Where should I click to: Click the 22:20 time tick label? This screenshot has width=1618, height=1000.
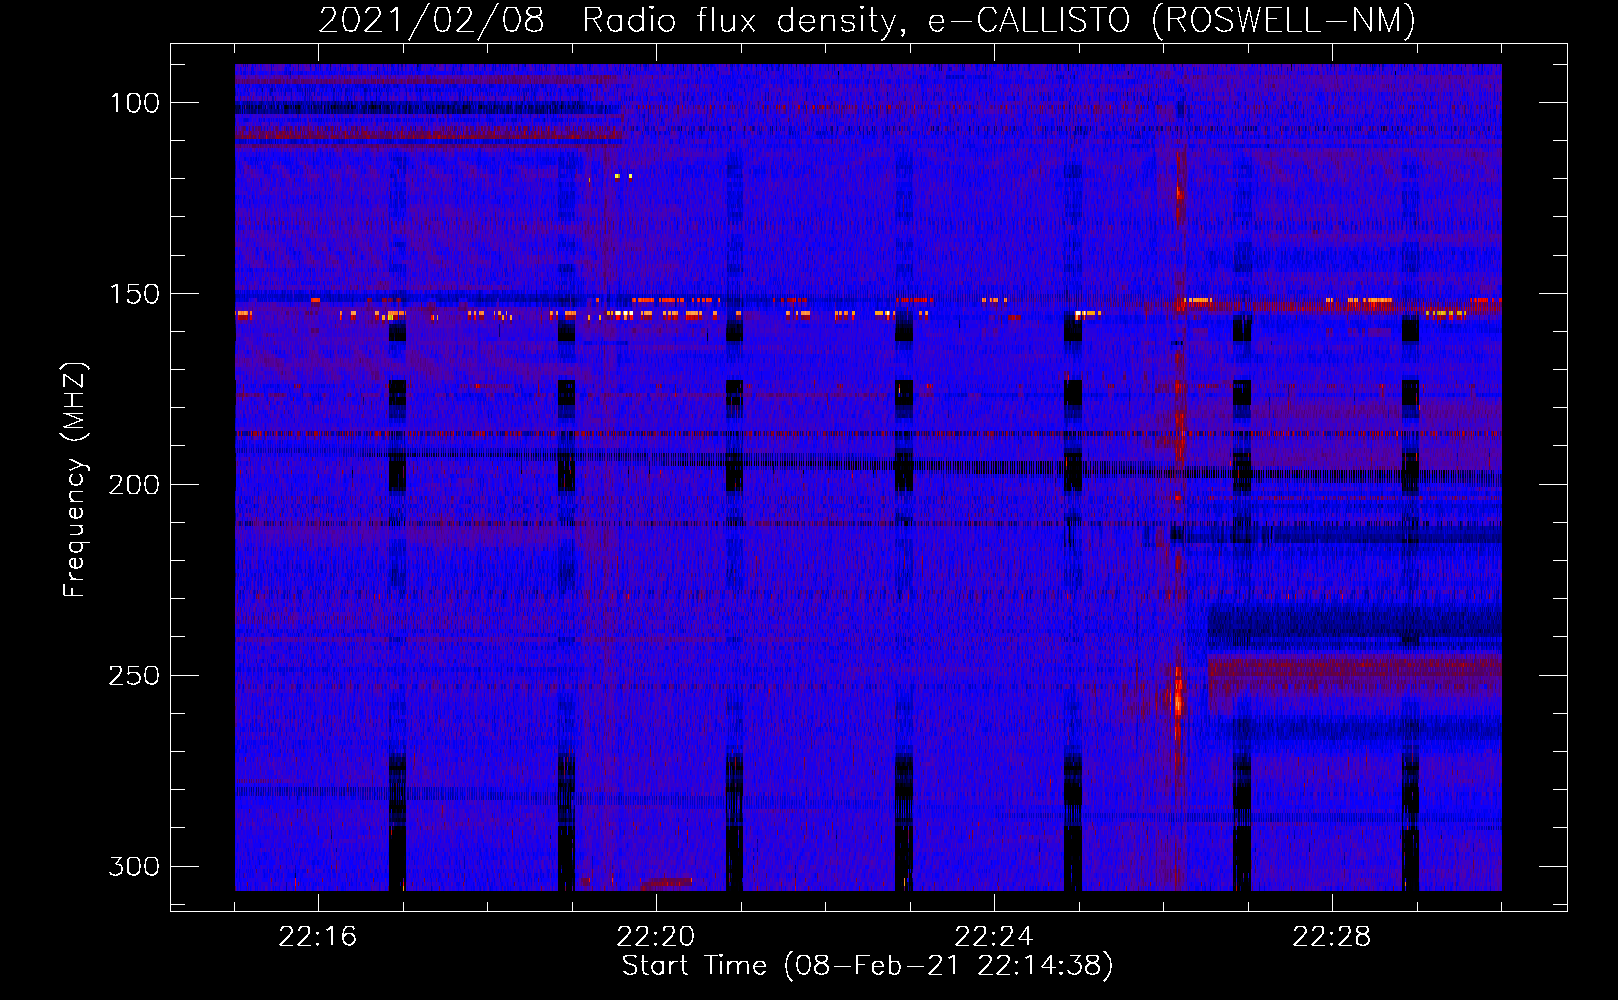655,937
